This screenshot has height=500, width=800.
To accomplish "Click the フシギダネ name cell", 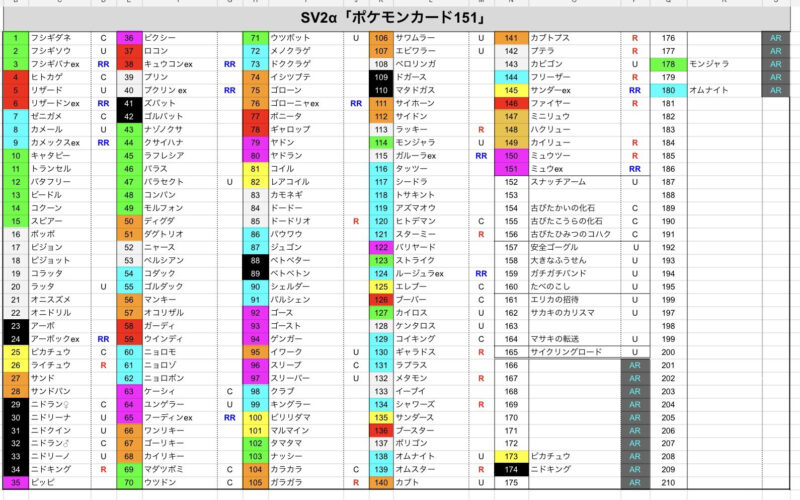I will click(x=60, y=38).
